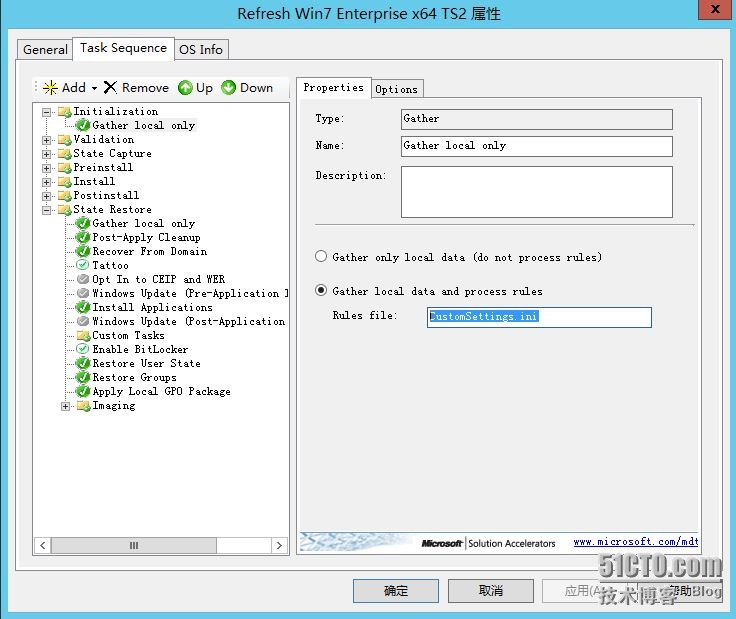Switch to the General tab

coord(45,49)
